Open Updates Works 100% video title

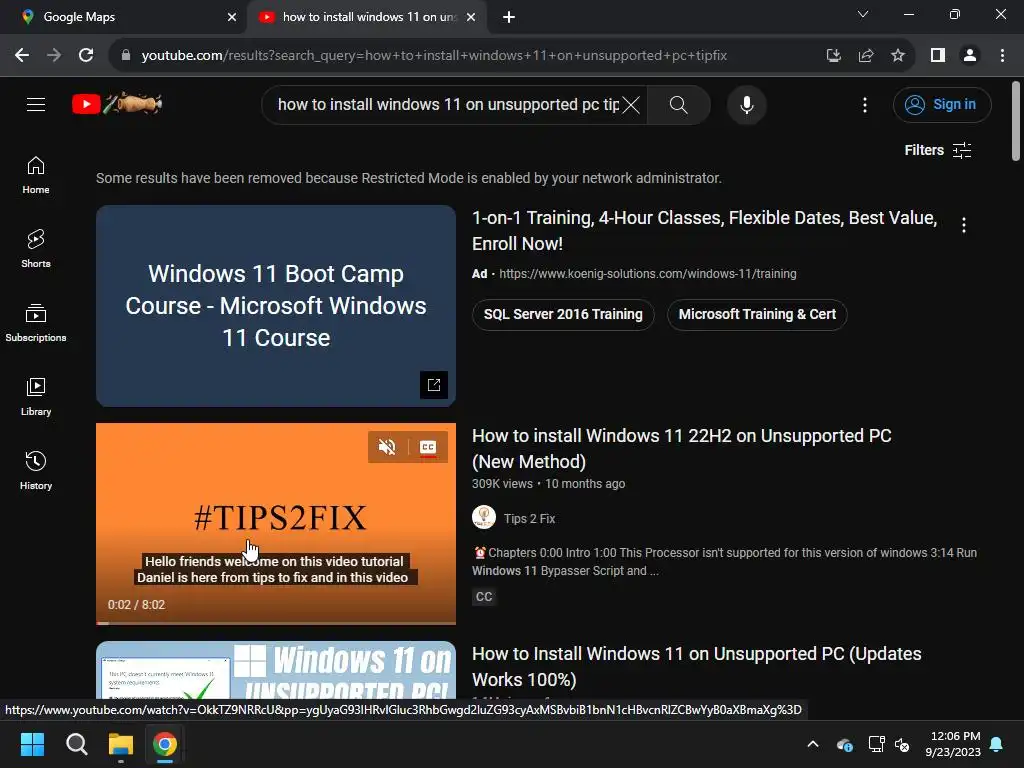click(x=696, y=667)
